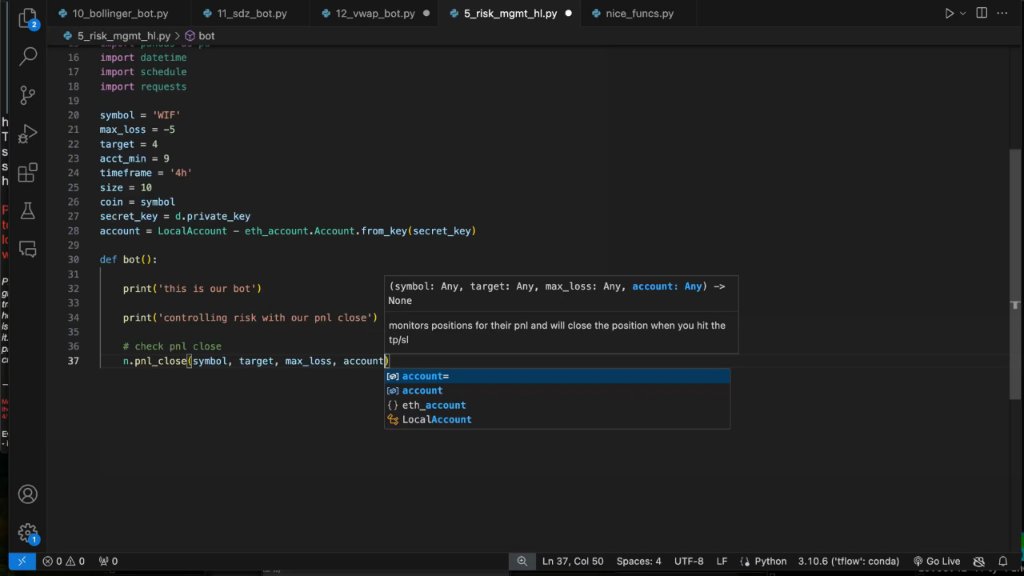The height and width of the screenshot is (576, 1024).
Task: Show errors and warnings count
Action: tap(63, 561)
